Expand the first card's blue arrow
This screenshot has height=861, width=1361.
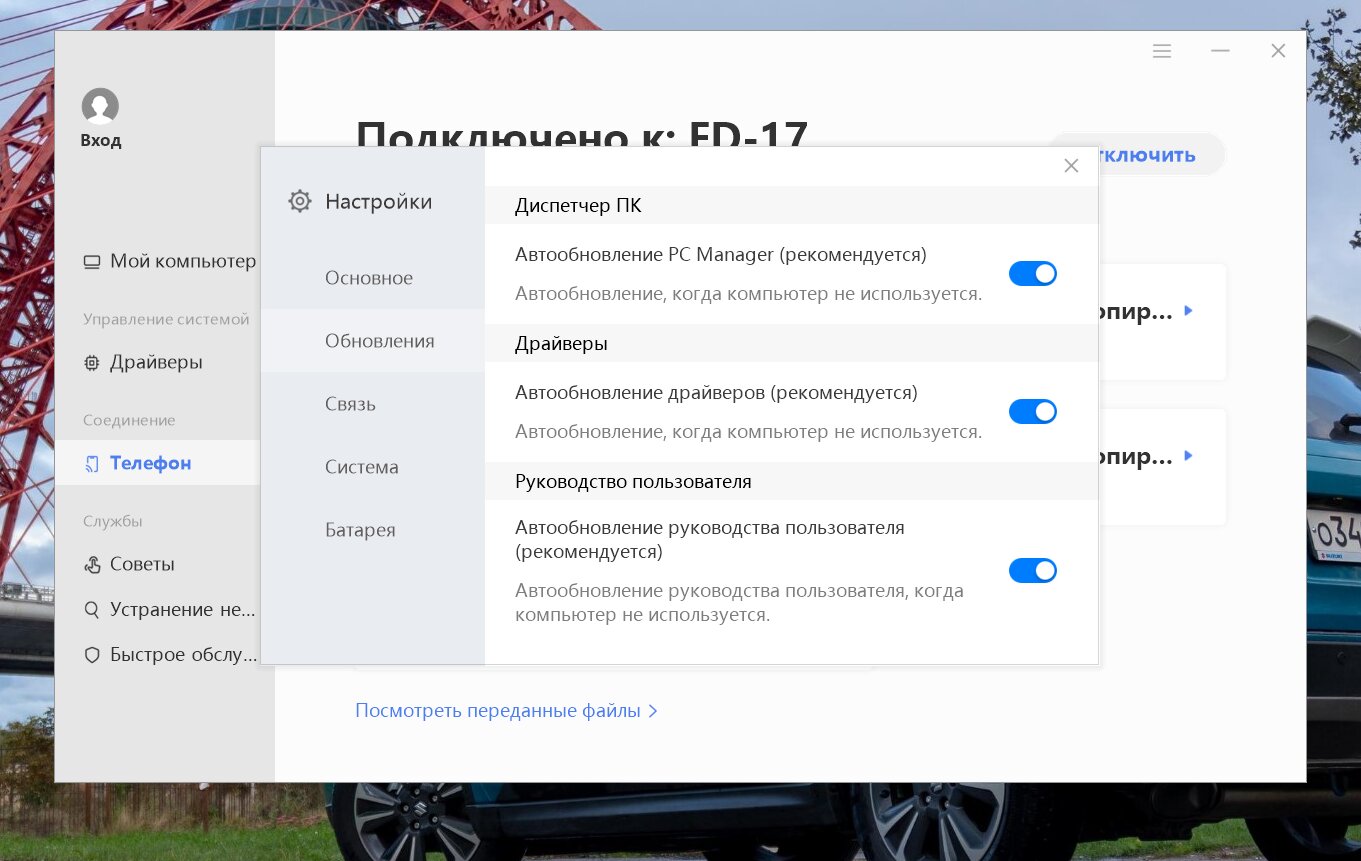tap(1188, 311)
